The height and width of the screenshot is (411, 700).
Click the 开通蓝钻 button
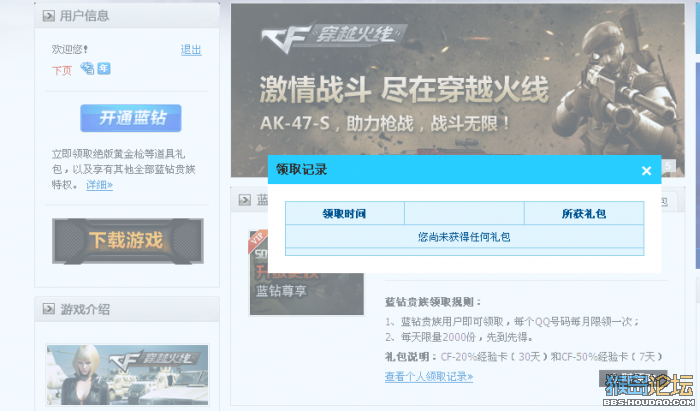pyautogui.click(x=131, y=118)
